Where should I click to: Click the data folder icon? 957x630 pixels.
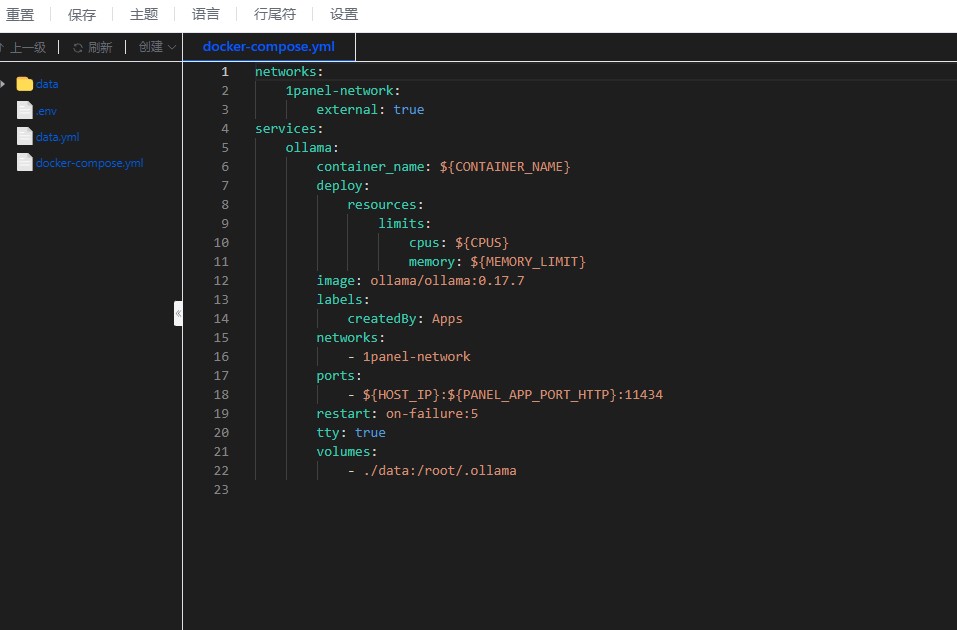click(x=25, y=84)
